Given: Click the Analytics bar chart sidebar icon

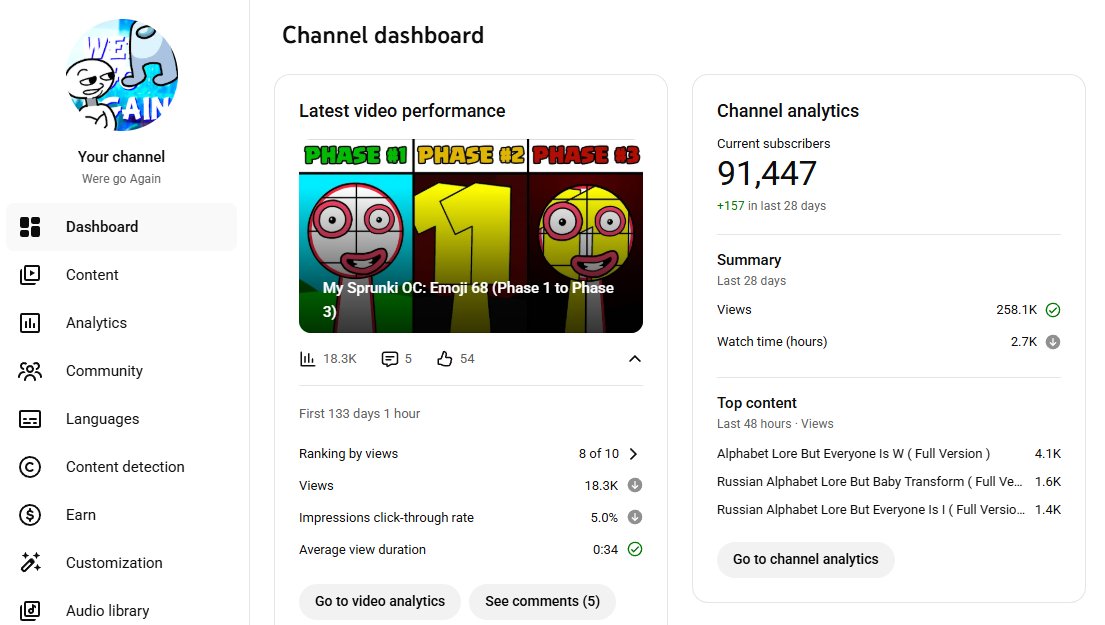Looking at the screenshot, I should pyautogui.click(x=30, y=323).
